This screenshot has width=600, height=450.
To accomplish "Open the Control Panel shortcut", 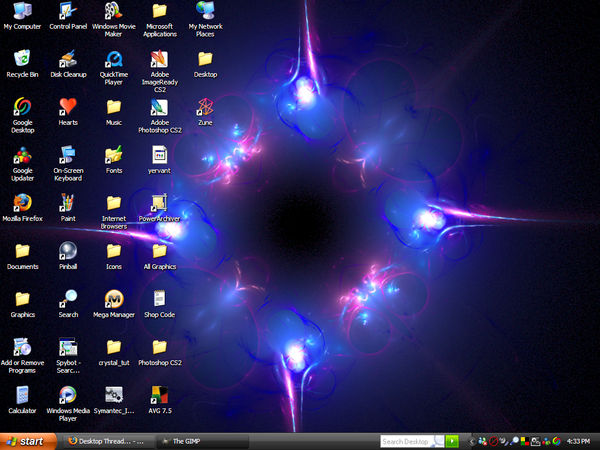I will (68, 15).
